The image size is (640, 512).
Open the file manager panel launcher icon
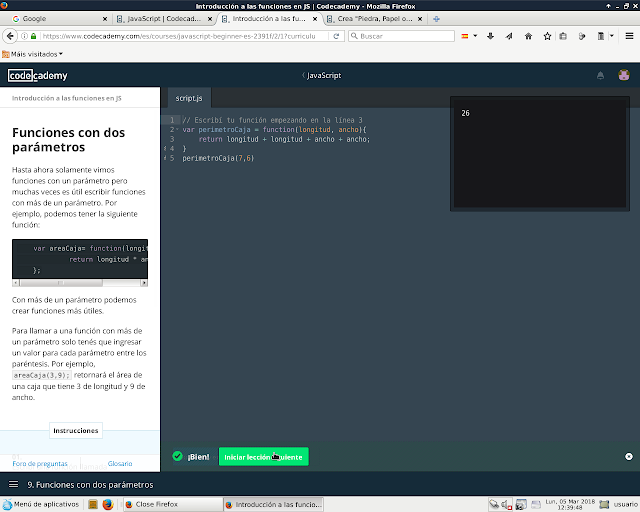coord(93,504)
